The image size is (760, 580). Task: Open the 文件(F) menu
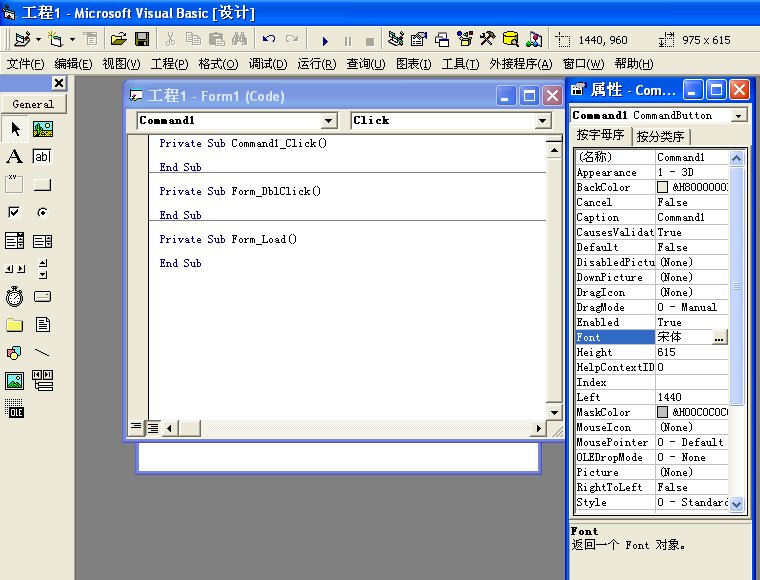[x=25, y=64]
